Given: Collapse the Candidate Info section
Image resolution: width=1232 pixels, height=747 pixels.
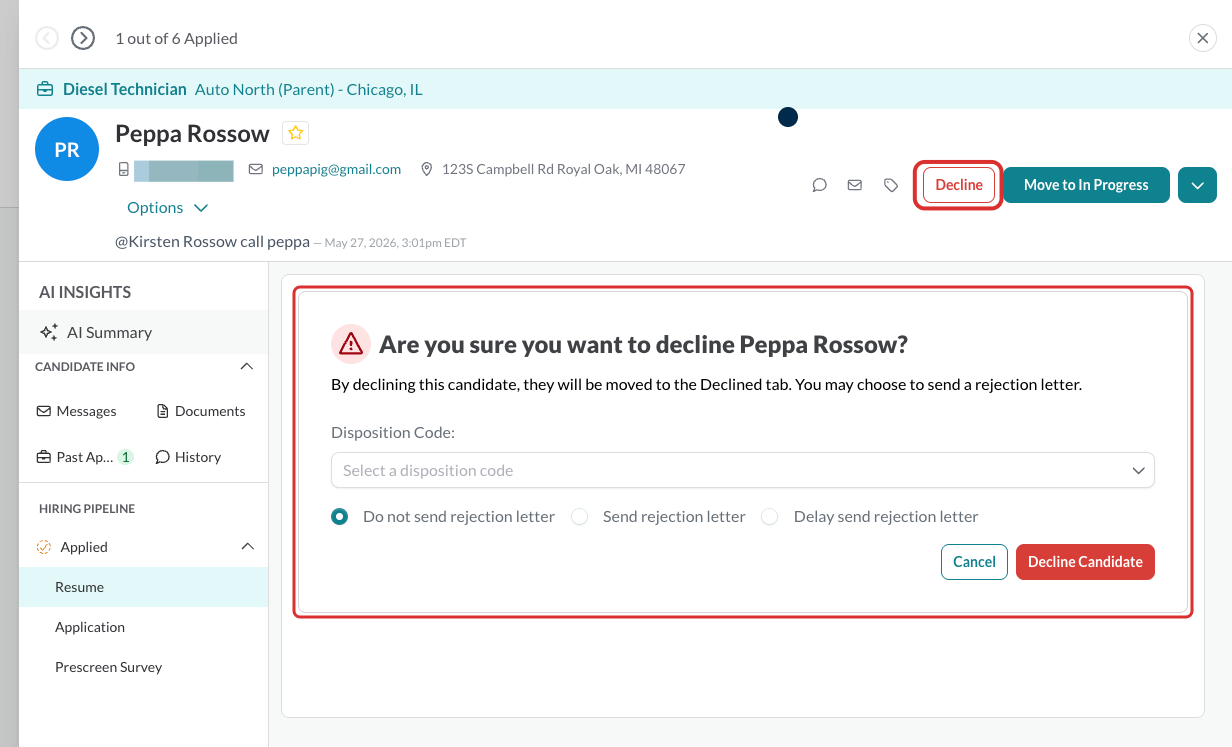Looking at the screenshot, I should (x=247, y=367).
